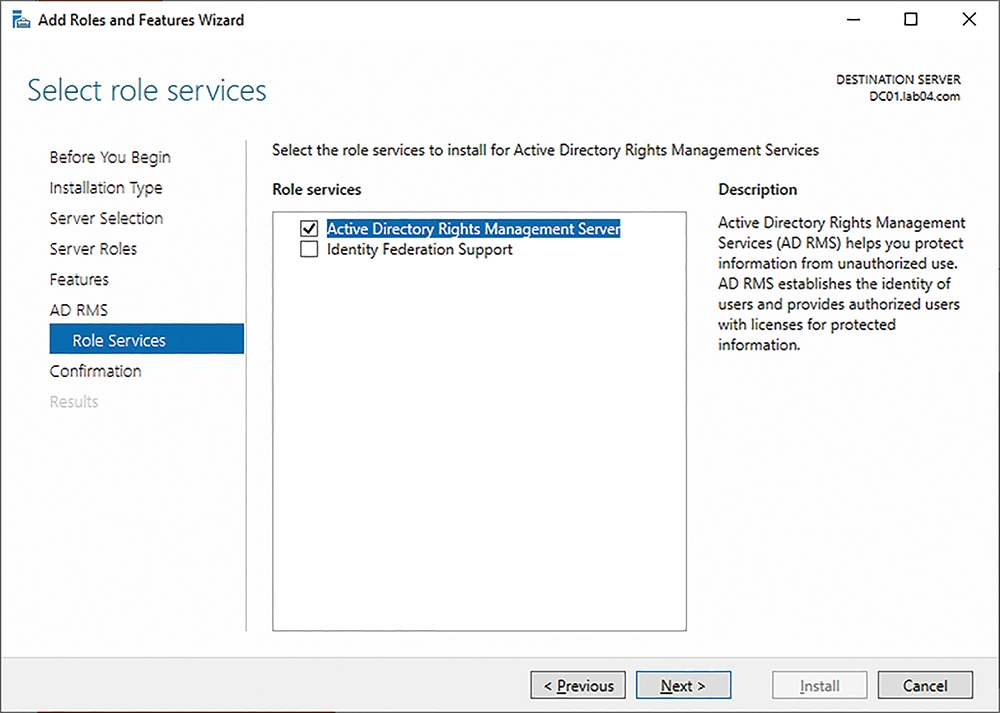Cancel the wizard
The image size is (1000, 713).
tap(925, 686)
